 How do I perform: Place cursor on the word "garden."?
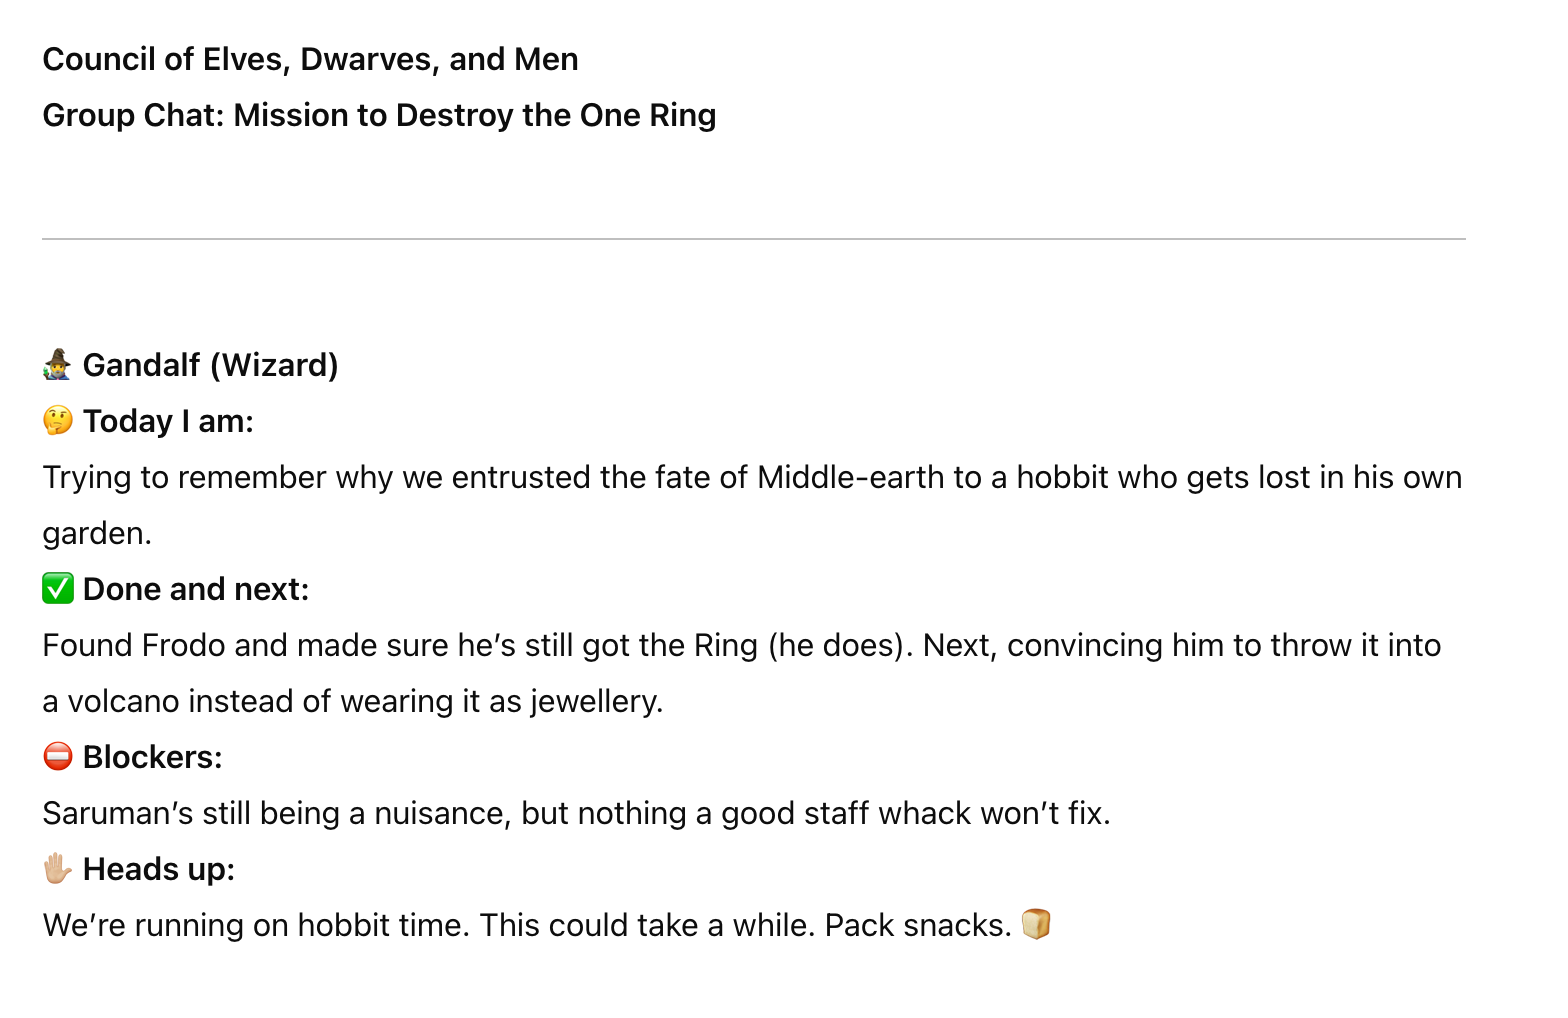click(x=97, y=533)
